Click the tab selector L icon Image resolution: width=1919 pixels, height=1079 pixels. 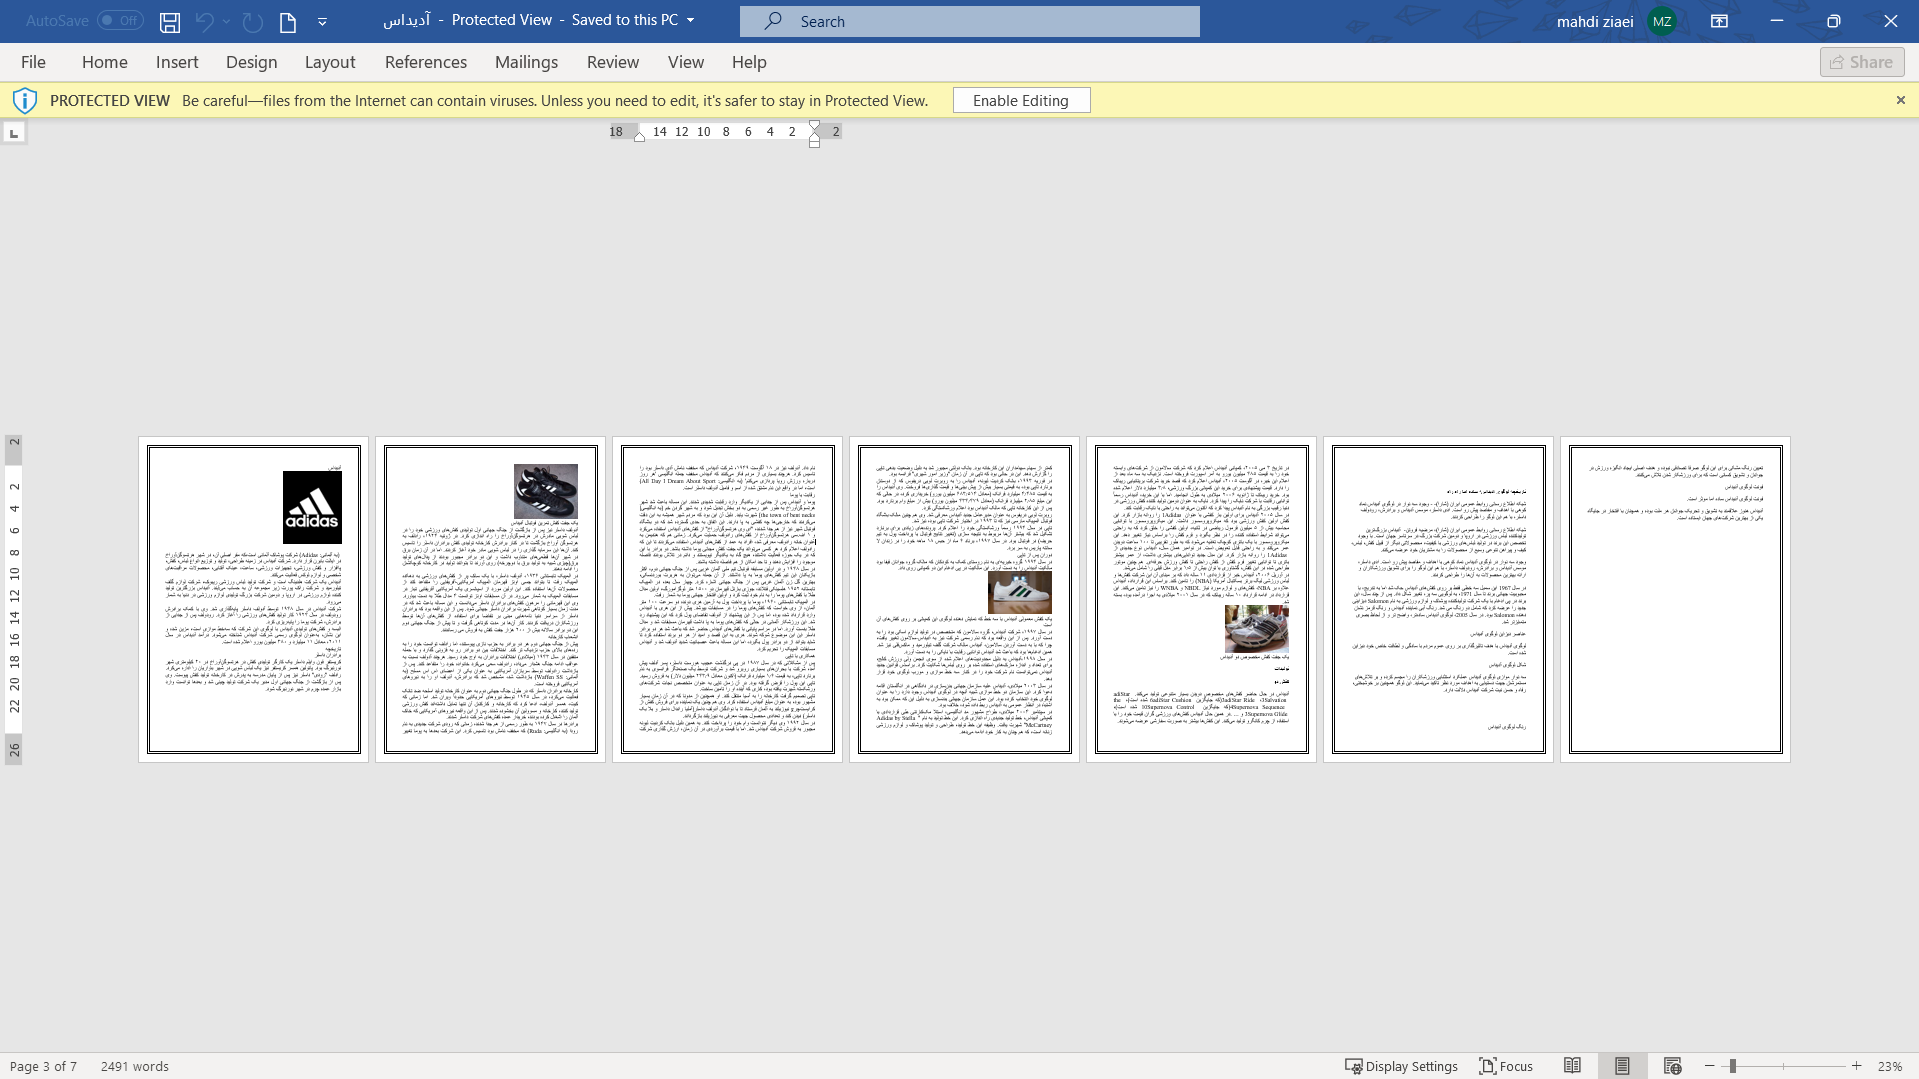(14, 132)
